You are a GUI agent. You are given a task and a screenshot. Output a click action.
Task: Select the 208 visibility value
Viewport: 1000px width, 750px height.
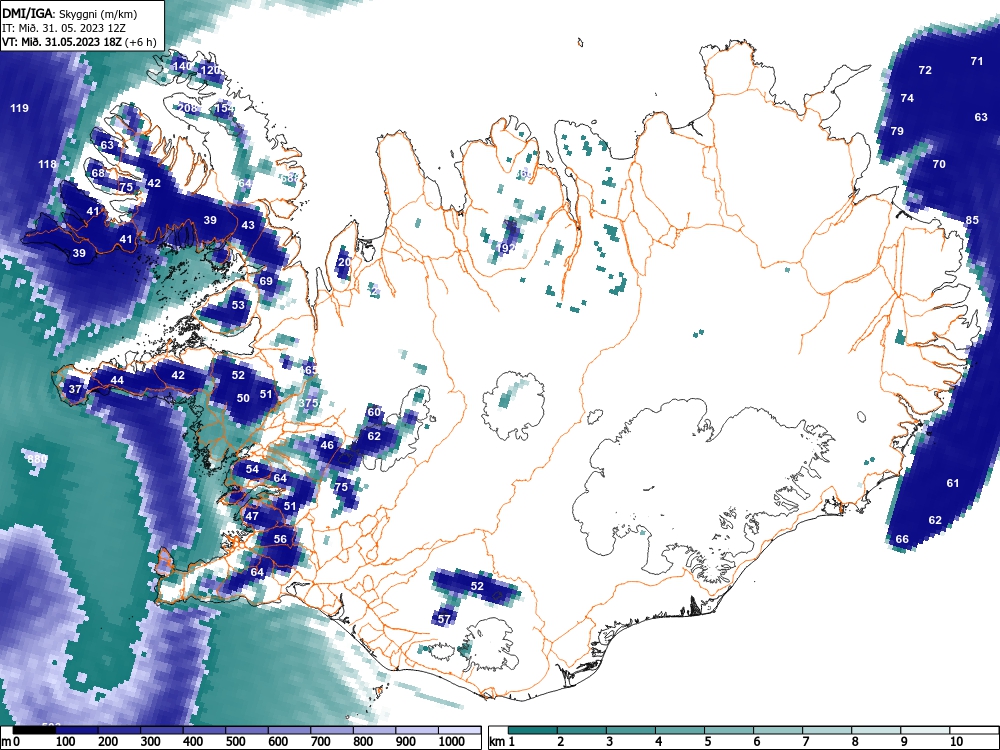pyautogui.click(x=188, y=108)
